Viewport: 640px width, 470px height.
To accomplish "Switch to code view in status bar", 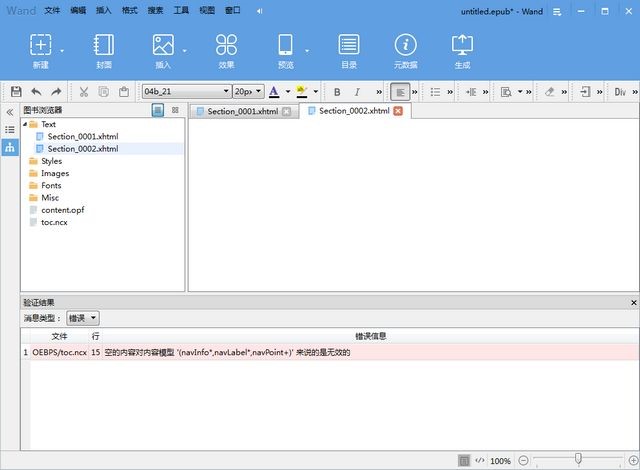I will (x=480, y=461).
